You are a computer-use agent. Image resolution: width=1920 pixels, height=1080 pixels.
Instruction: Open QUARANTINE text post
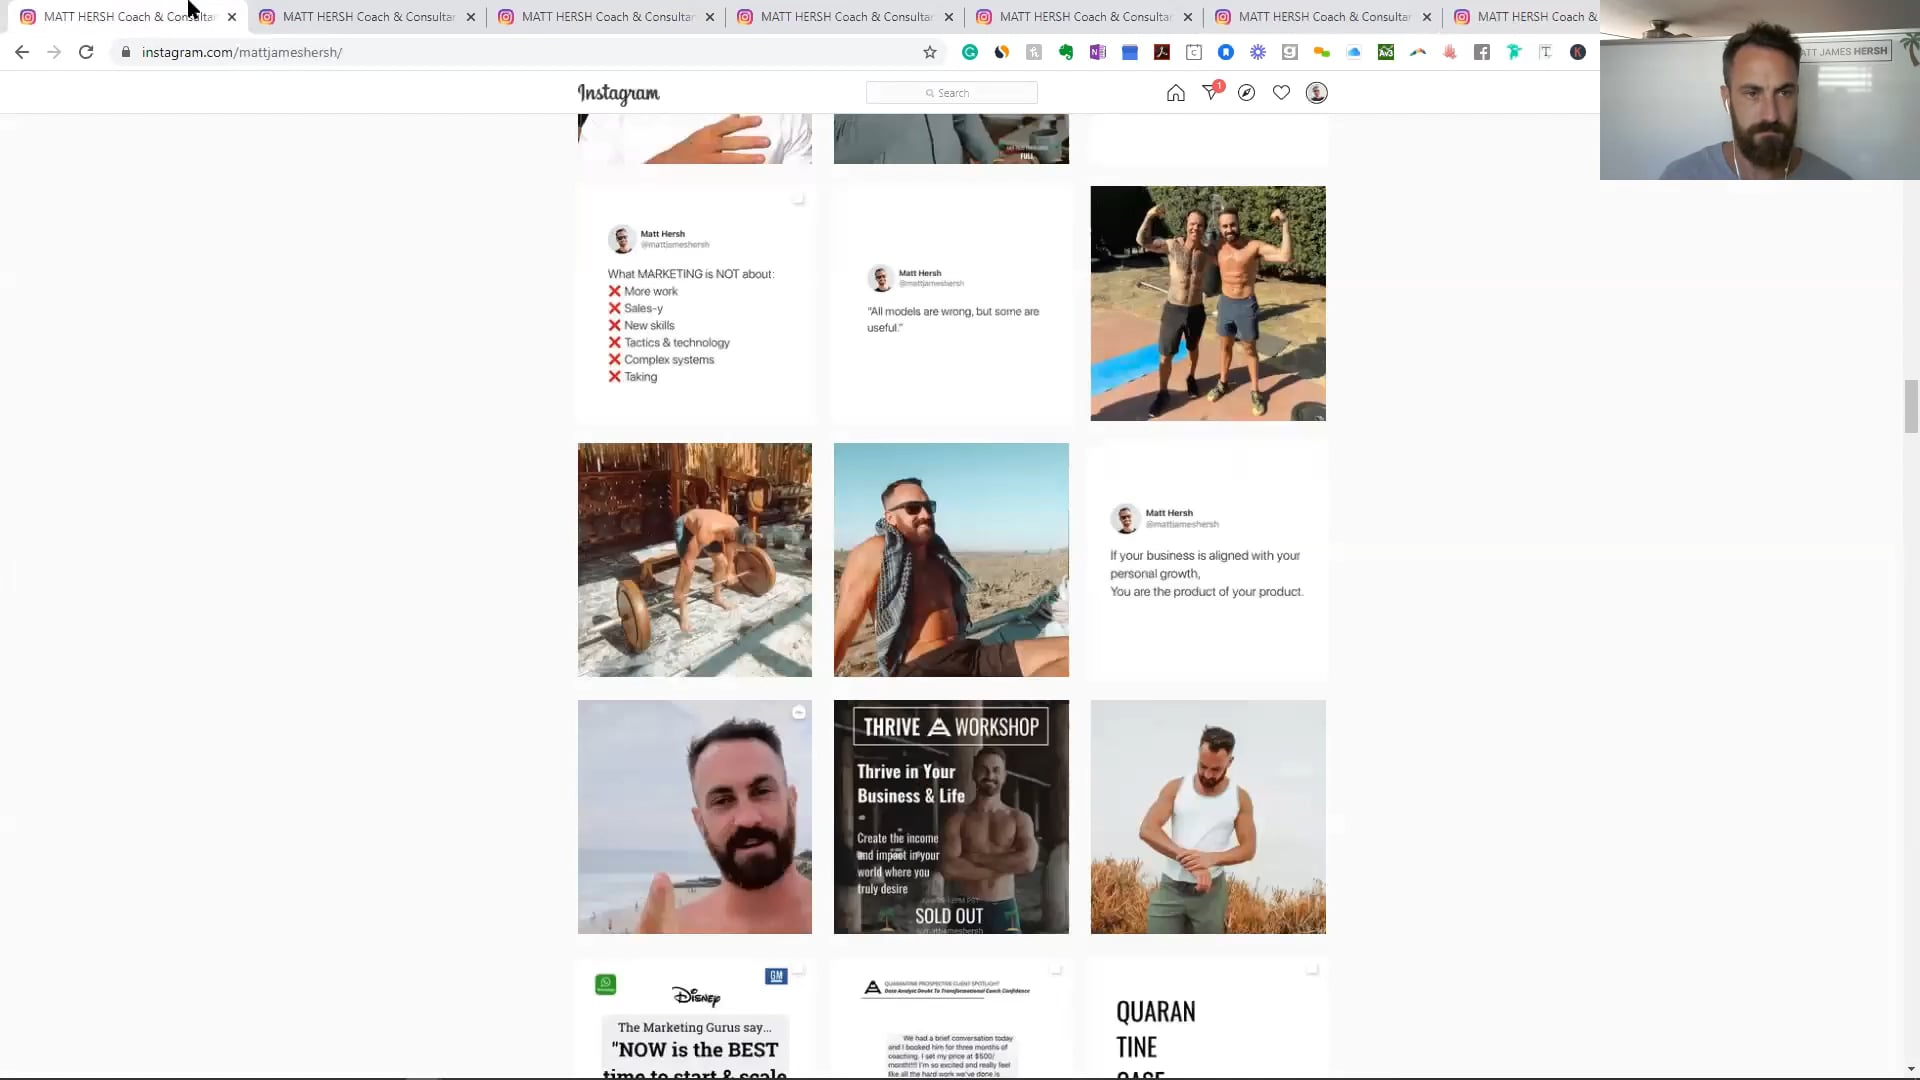1208,1018
